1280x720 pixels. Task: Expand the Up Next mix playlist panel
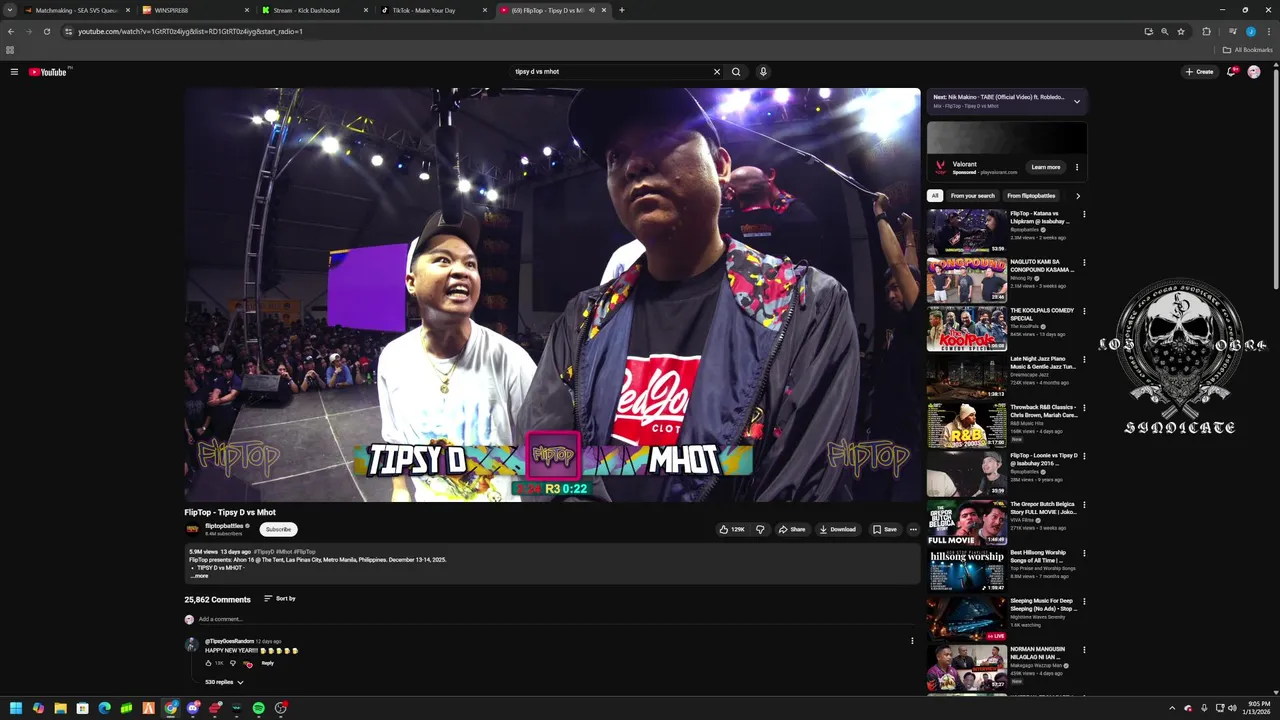click(1077, 101)
